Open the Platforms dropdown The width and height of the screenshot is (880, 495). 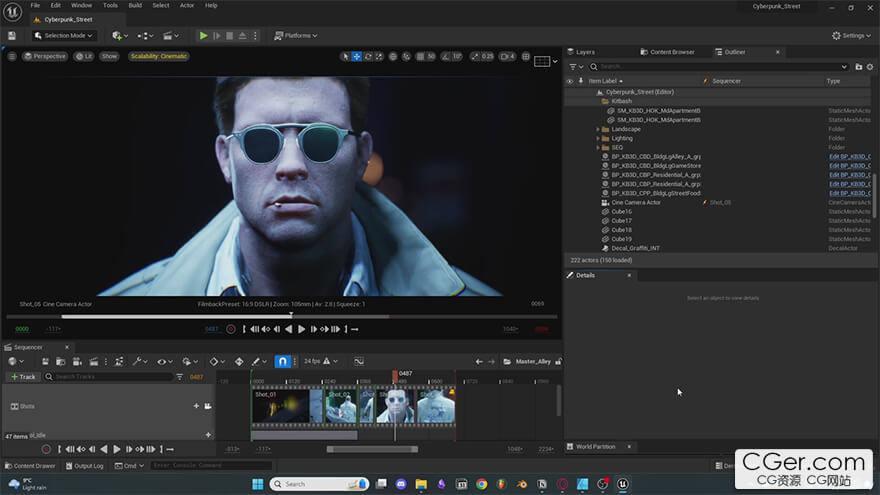[295, 35]
